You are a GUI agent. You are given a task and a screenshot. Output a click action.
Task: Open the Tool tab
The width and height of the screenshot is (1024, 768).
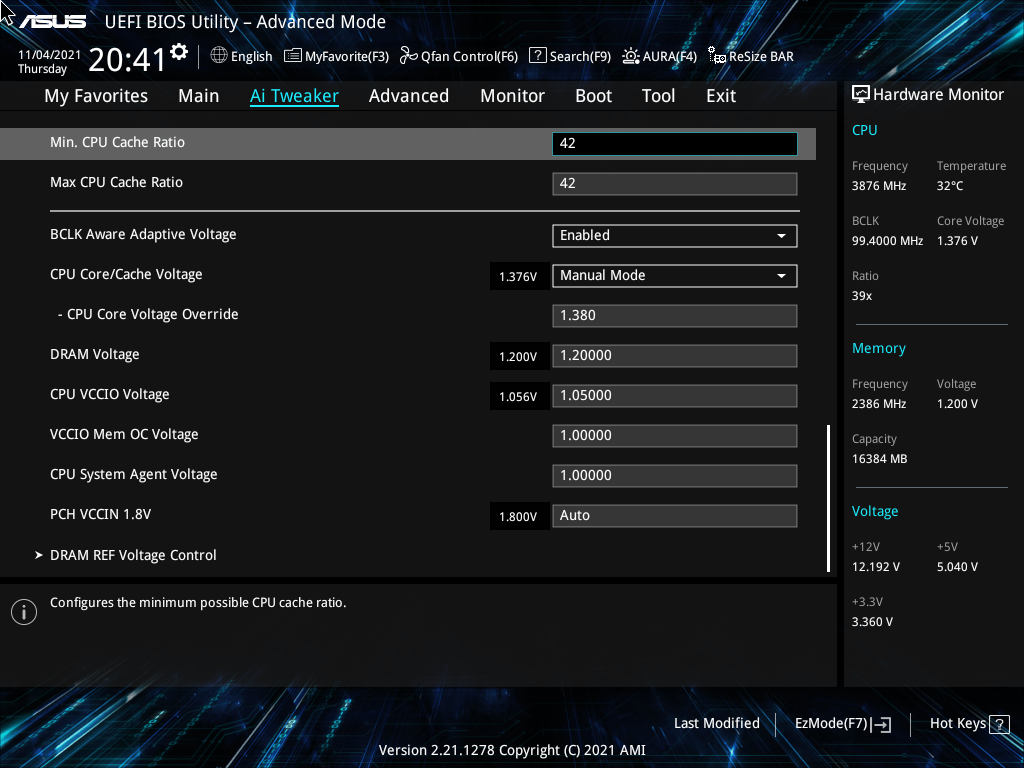[658, 96]
